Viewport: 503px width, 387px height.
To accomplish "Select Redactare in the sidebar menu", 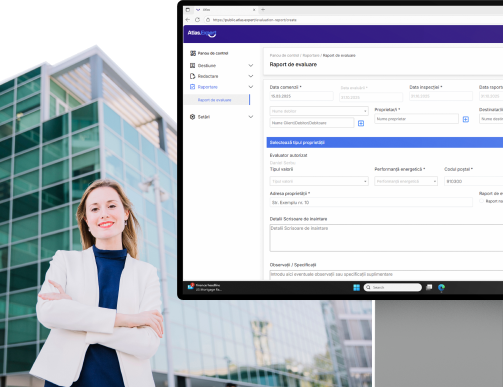I will pos(208,76).
